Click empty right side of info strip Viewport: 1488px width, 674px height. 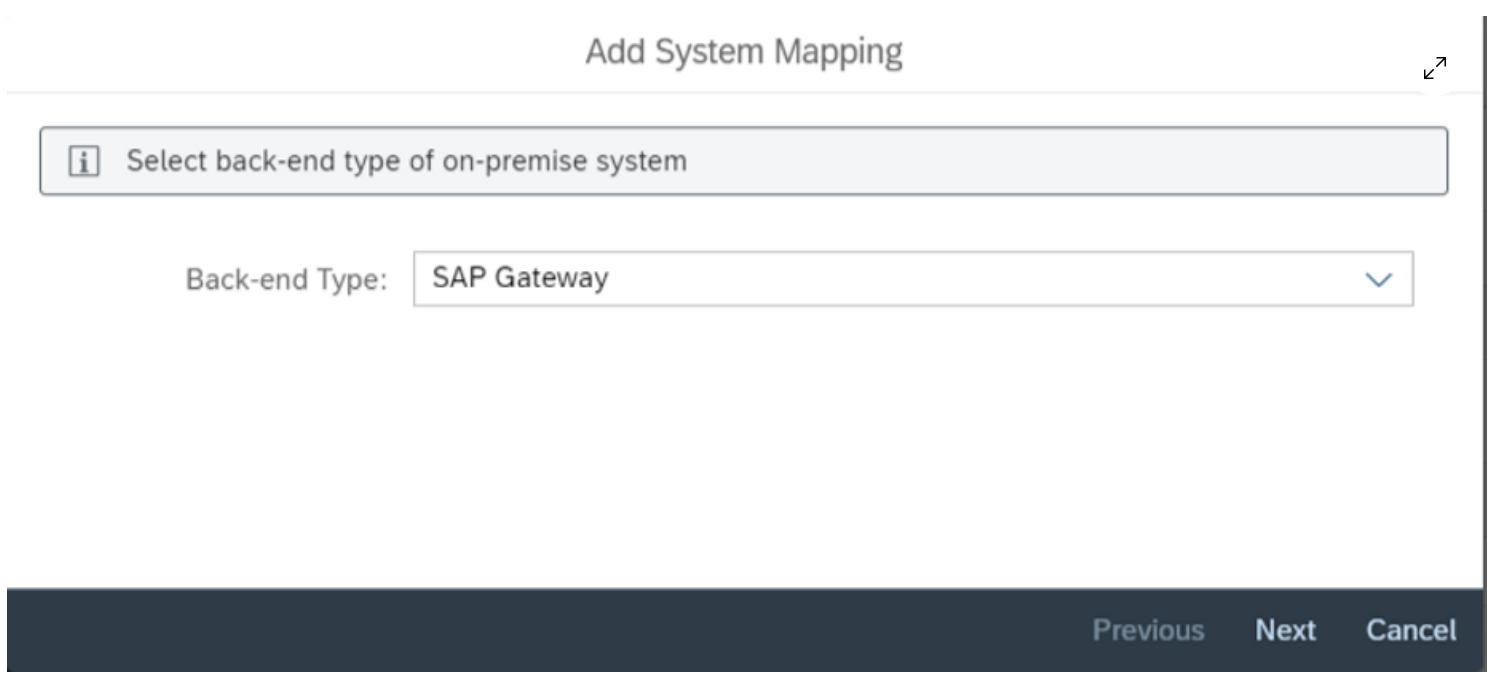pyautogui.click(x=1100, y=161)
